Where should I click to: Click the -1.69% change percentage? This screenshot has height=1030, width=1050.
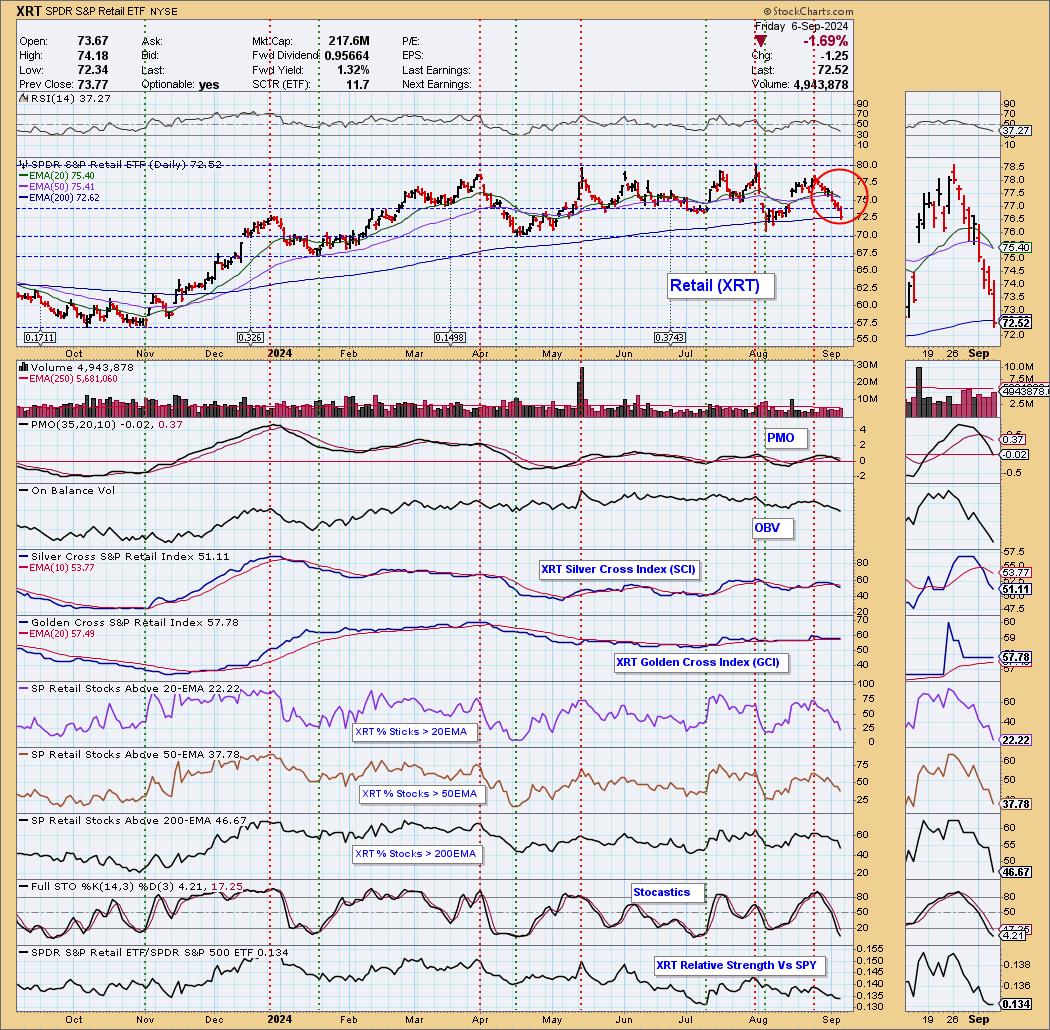pos(825,41)
